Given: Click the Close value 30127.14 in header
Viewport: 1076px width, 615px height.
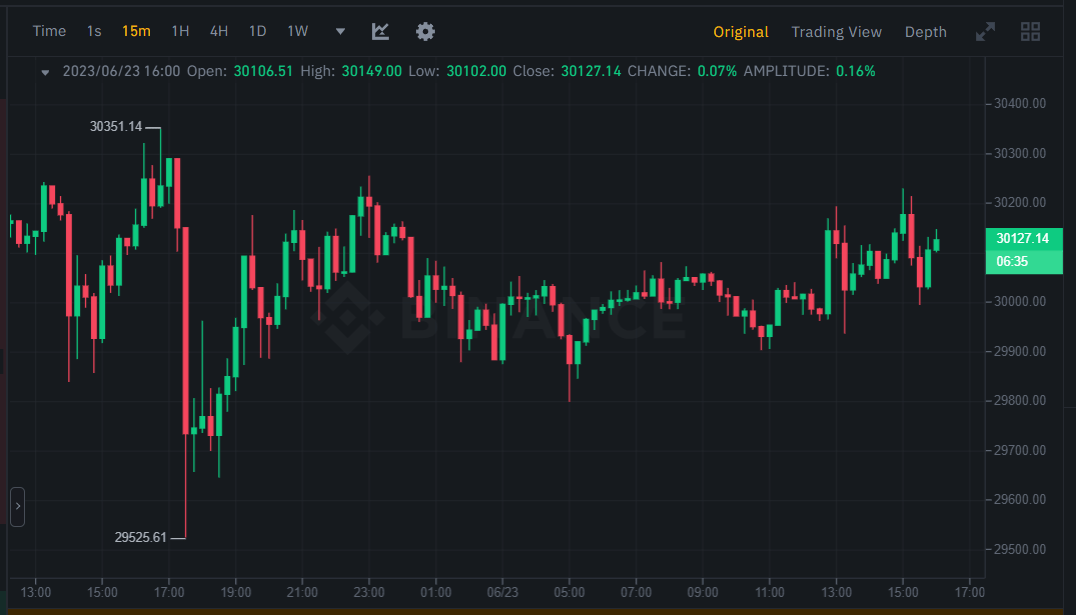Looking at the screenshot, I should (591, 71).
